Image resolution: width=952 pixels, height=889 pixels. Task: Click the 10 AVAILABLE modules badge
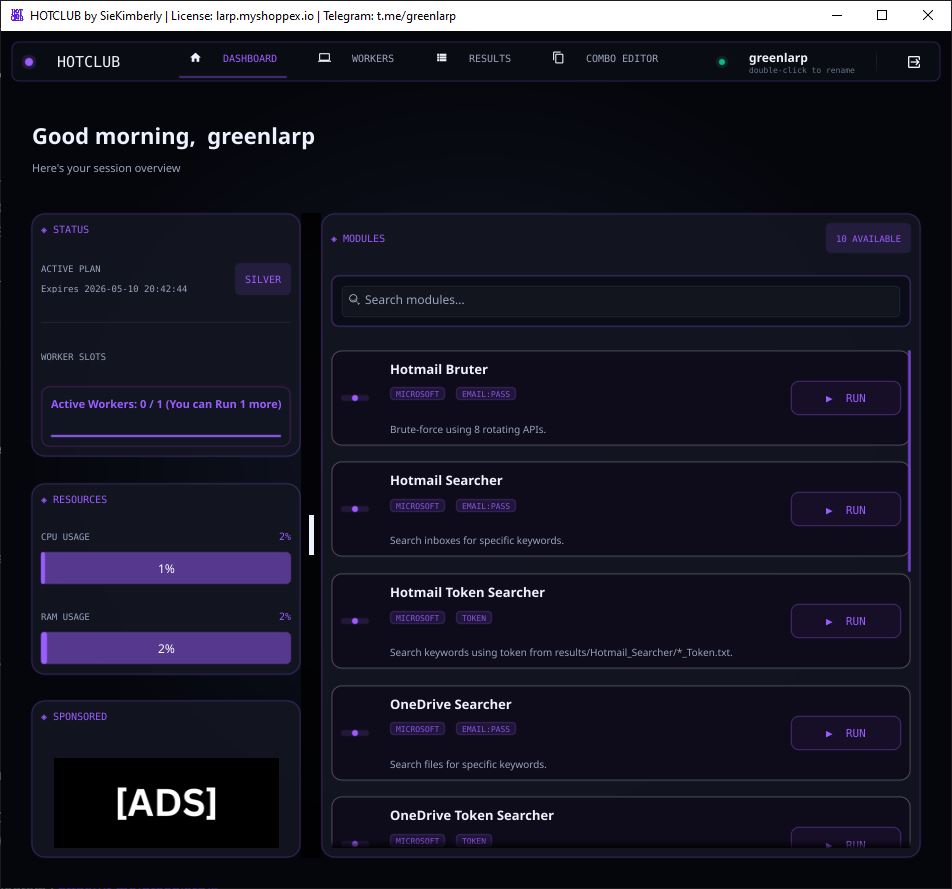click(x=868, y=239)
